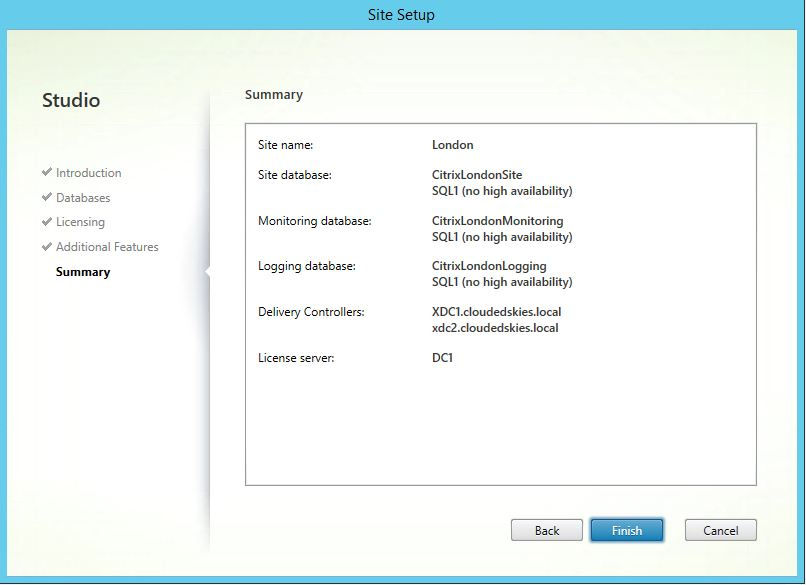806x585 pixels.
Task: Click the CitrixLondonMonitoring database name
Action: pos(498,221)
